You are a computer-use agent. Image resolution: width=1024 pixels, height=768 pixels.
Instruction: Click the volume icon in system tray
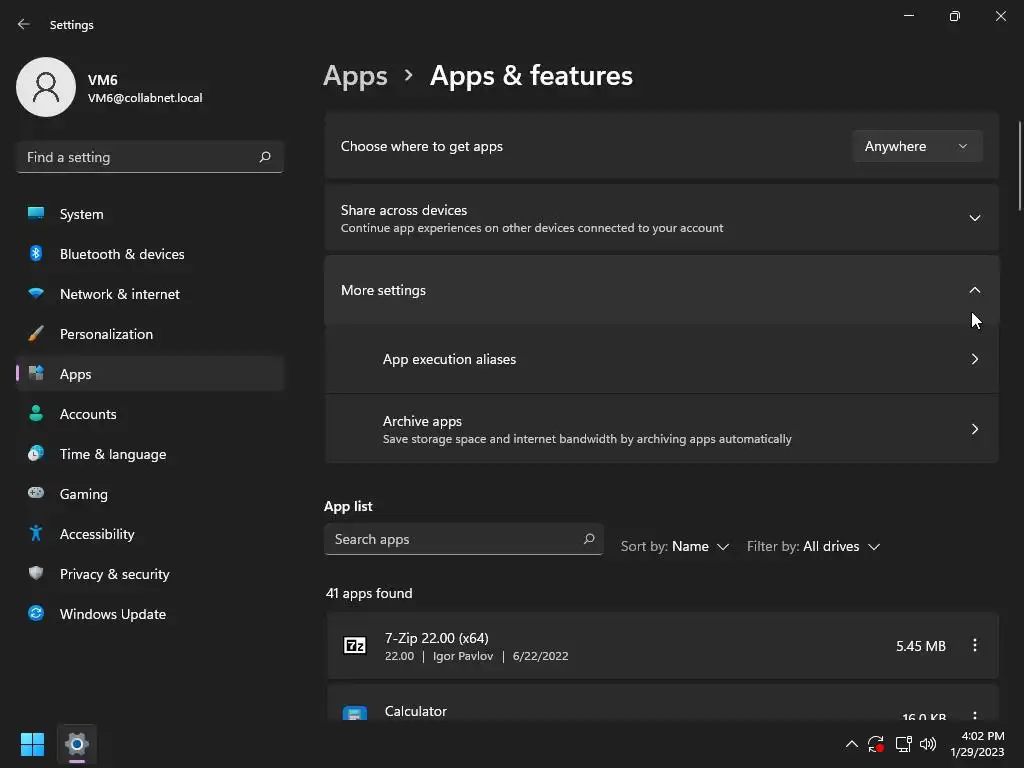point(927,744)
